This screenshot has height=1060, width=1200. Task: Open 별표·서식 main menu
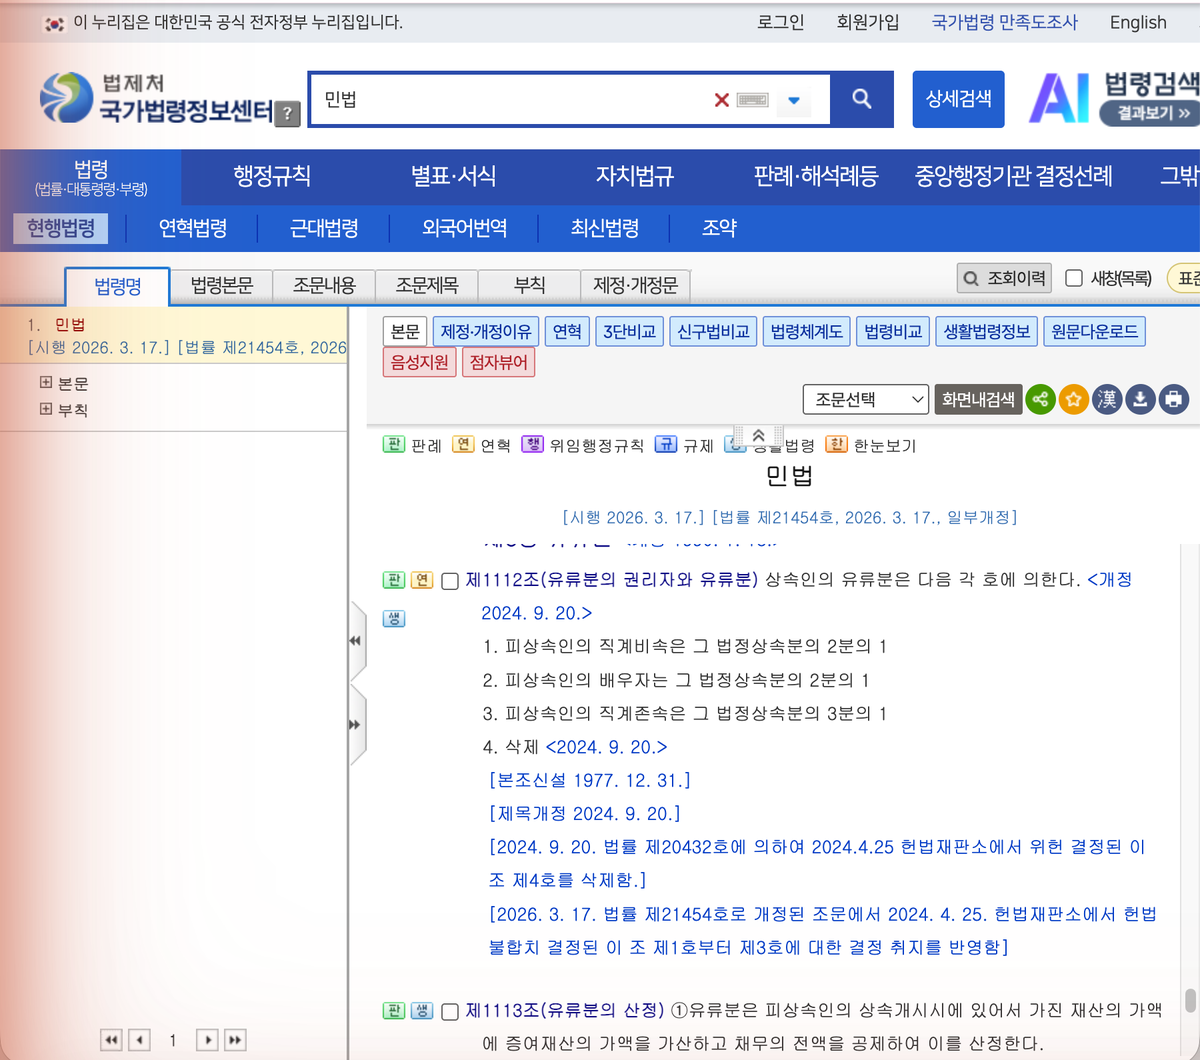pyautogui.click(x=453, y=177)
